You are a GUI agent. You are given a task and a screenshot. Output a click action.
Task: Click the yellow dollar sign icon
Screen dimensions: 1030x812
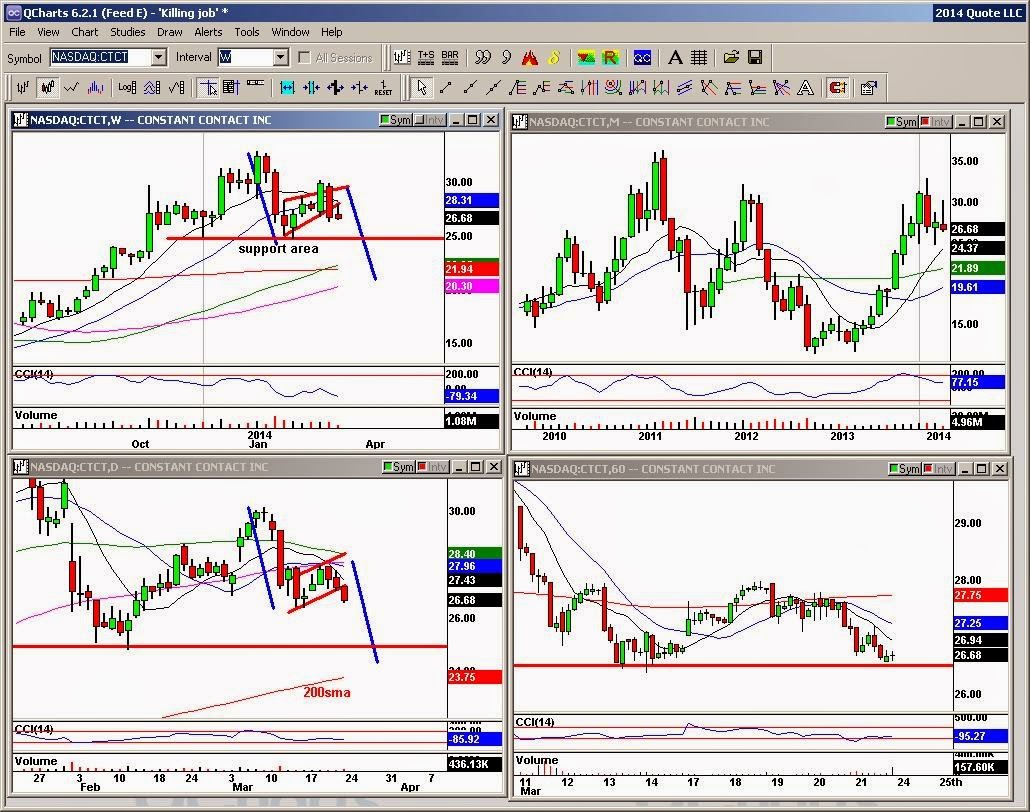tap(554, 58)
